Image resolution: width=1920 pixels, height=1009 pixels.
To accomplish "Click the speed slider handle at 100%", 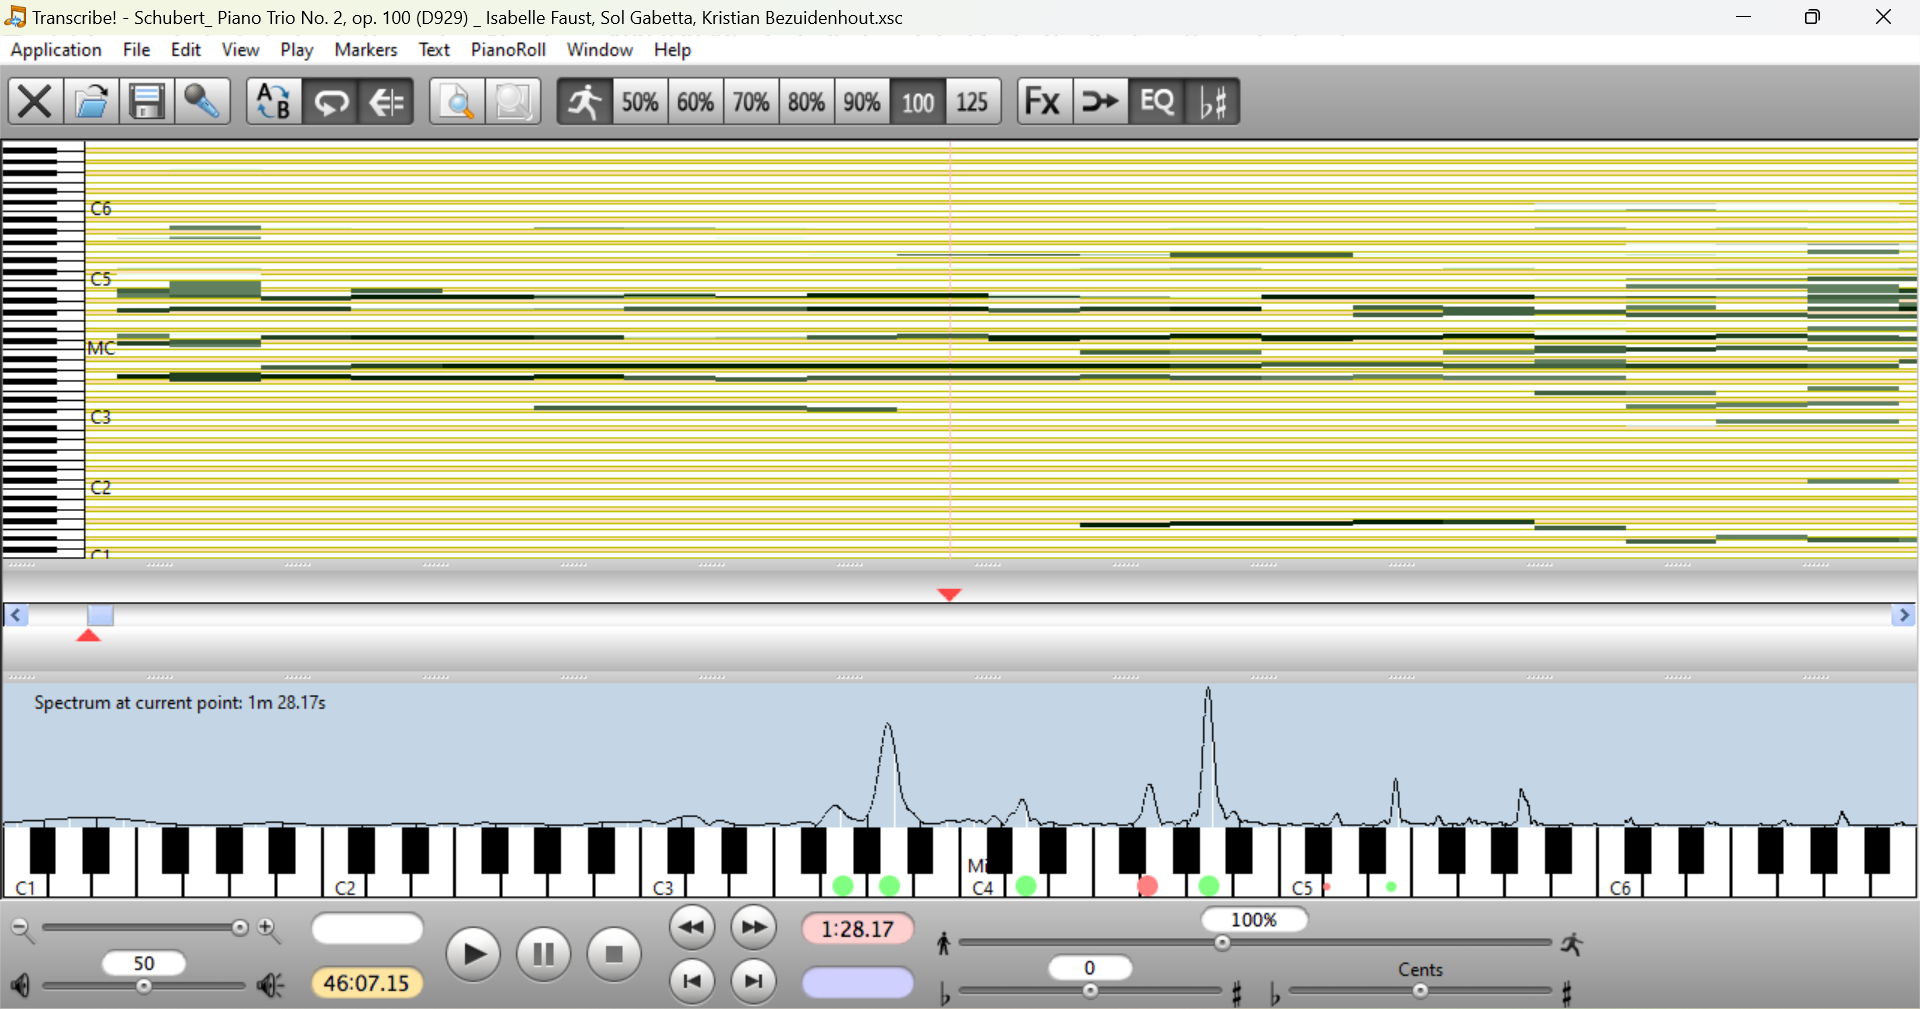I will pos(1222,942).
